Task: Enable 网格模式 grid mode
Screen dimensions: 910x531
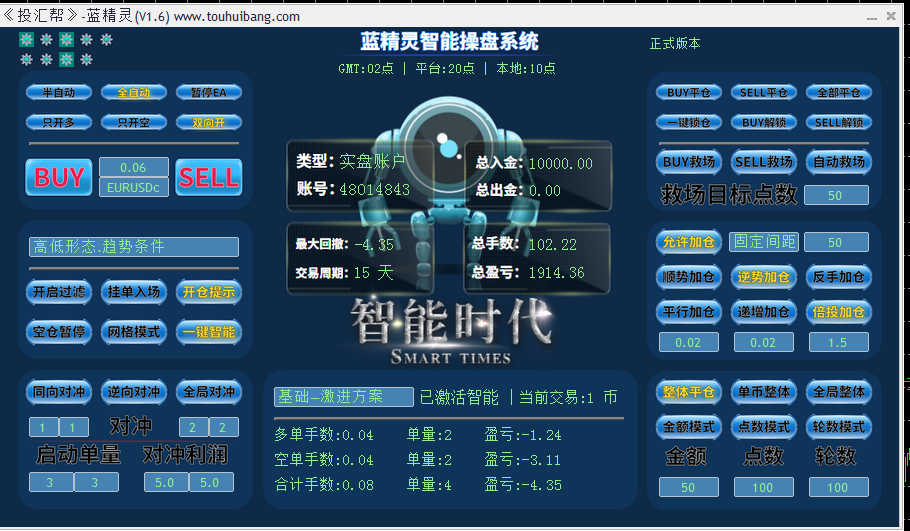Action: click(133, 332)
